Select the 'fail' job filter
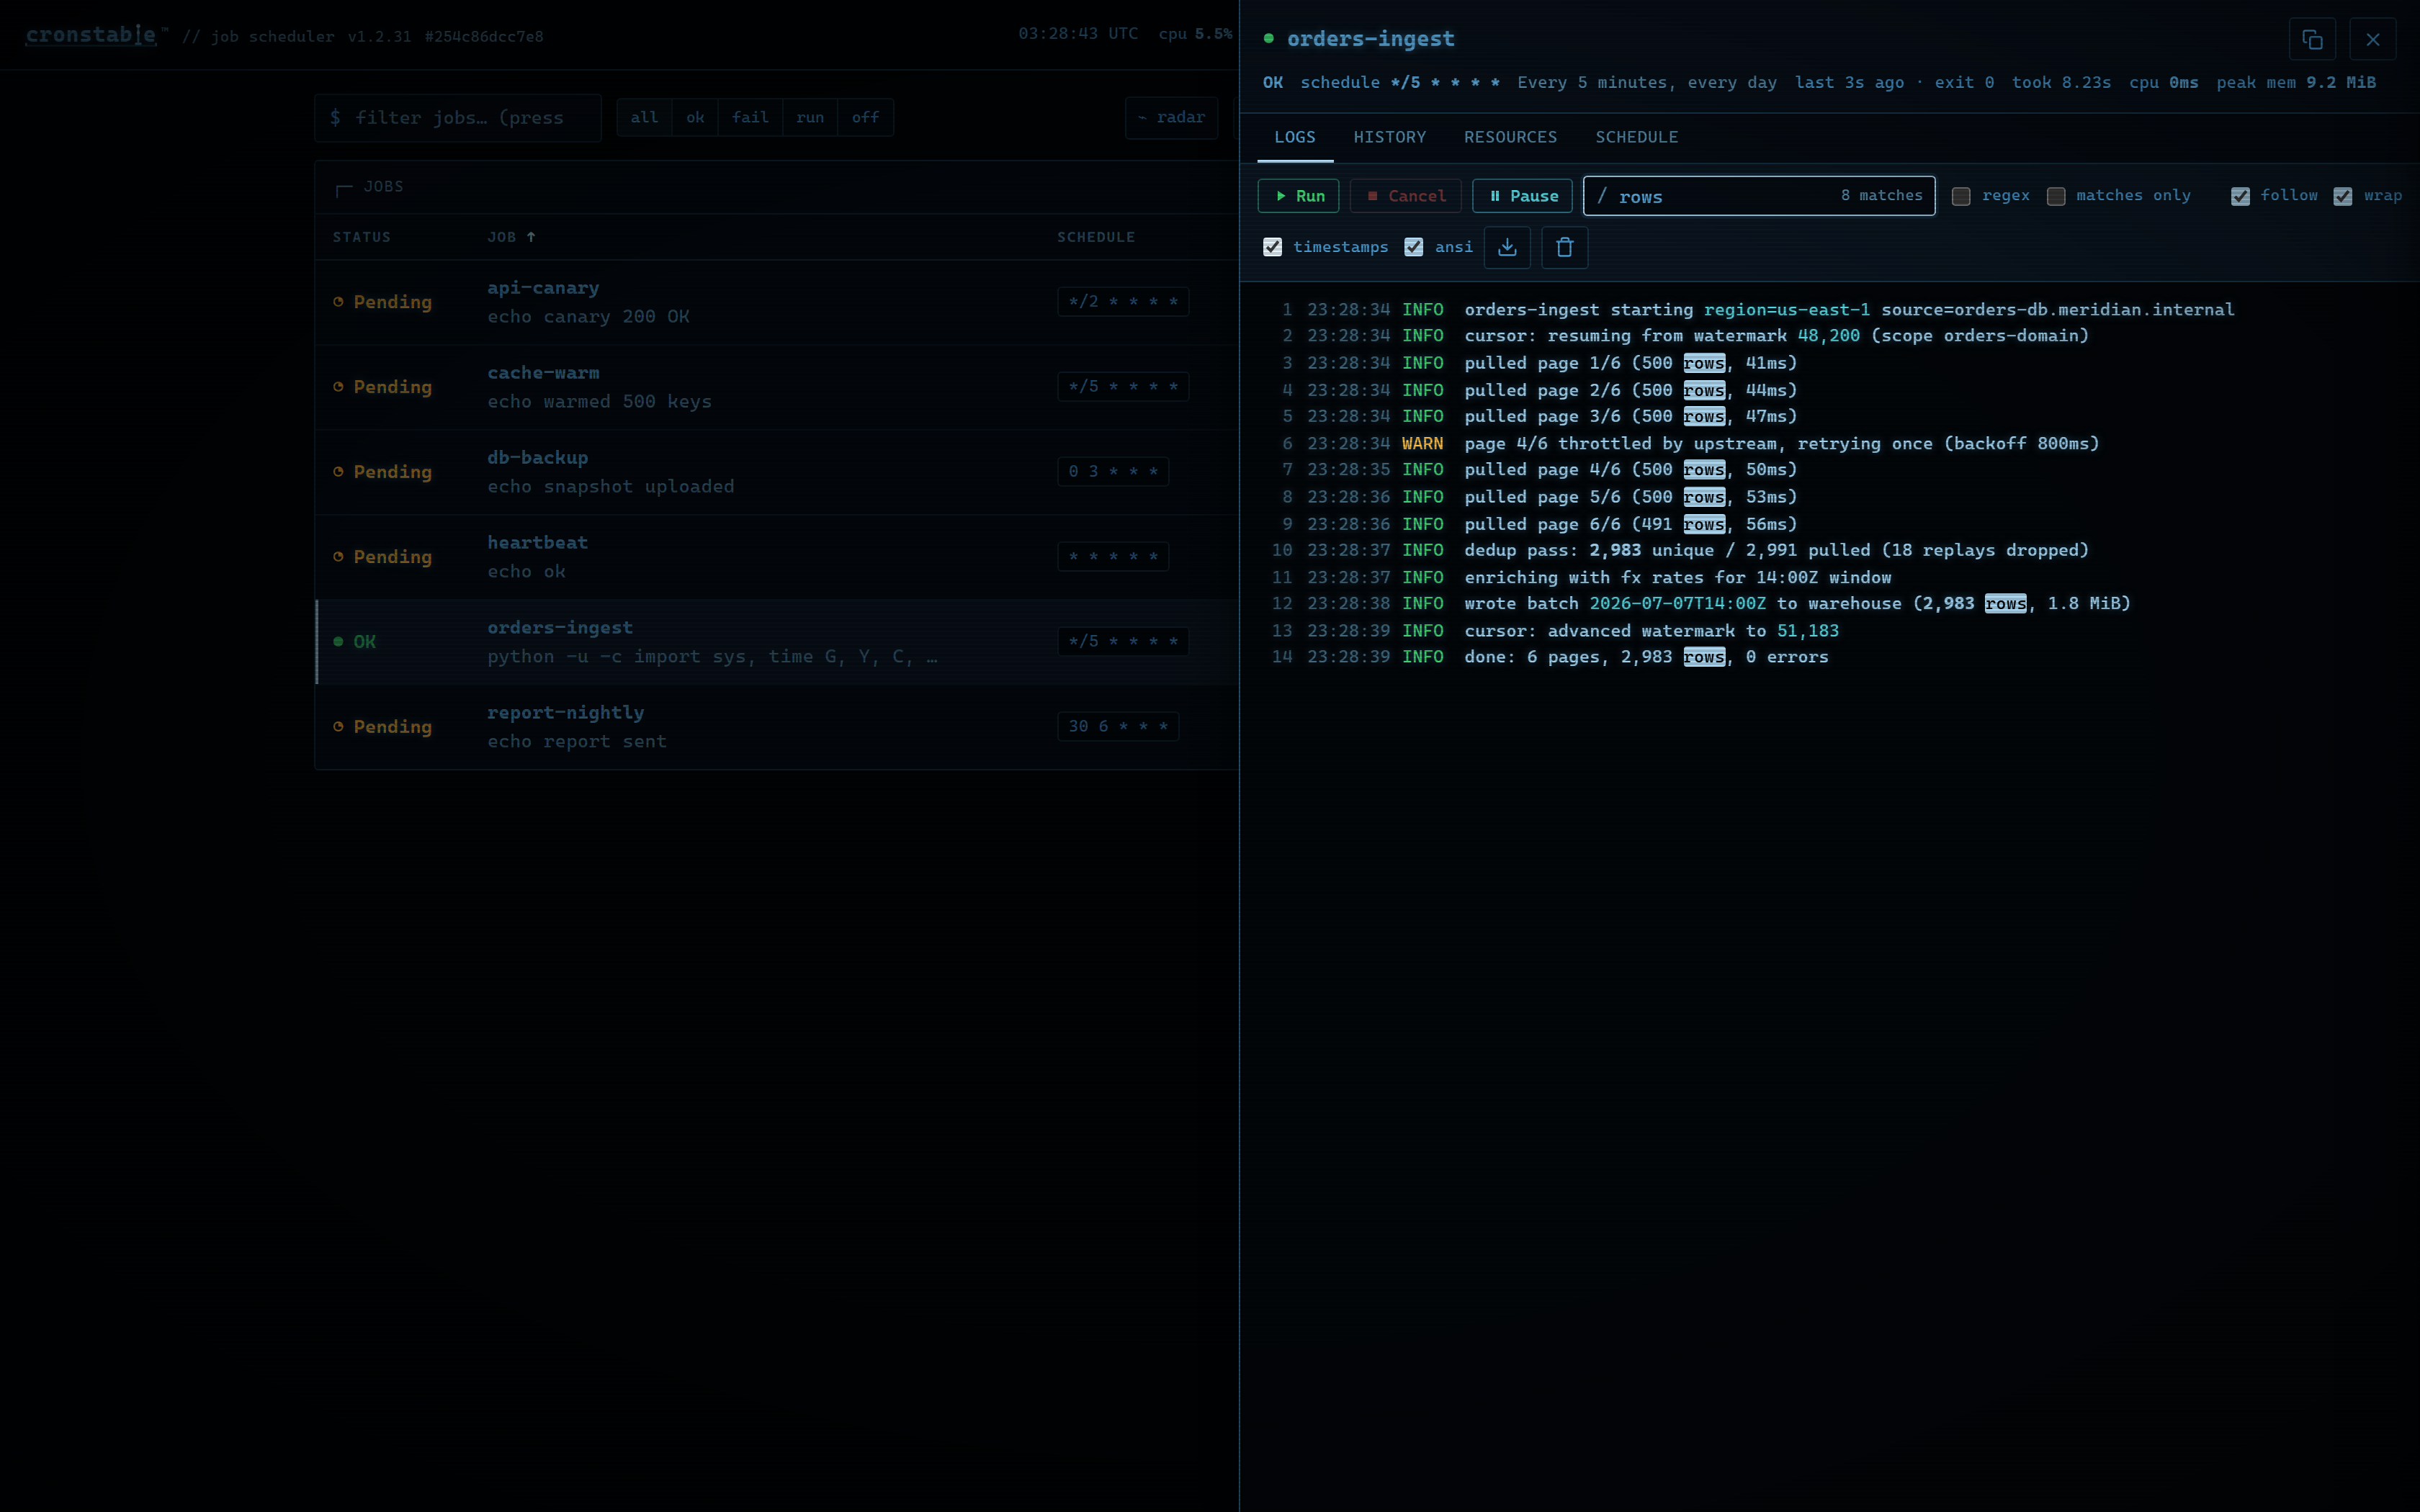 [750, 118]
